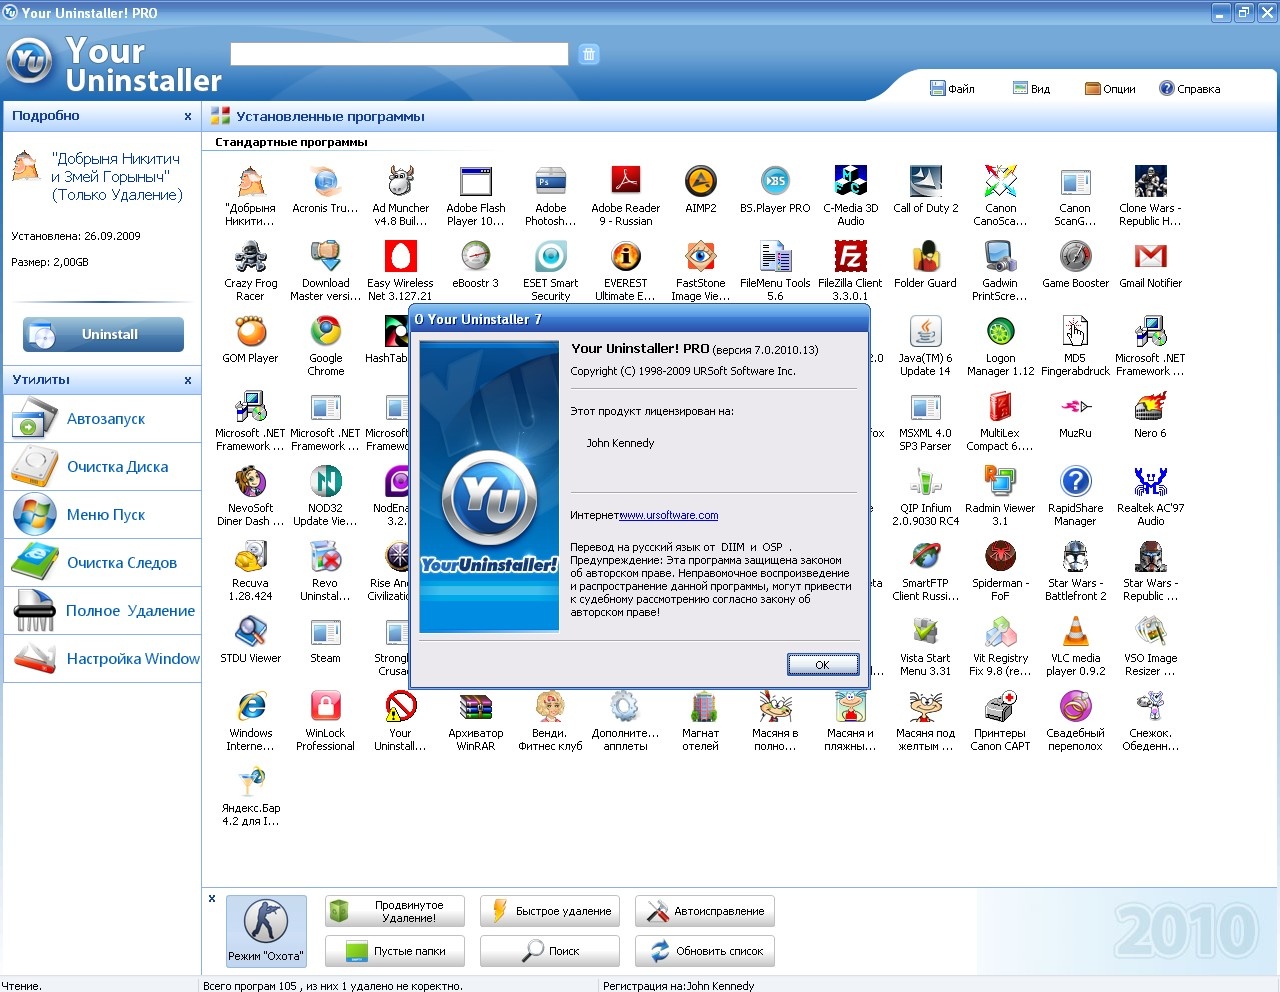Select the Crazy Frog Racer icon
Screen dimensions: 1280x992
point(250,257)
